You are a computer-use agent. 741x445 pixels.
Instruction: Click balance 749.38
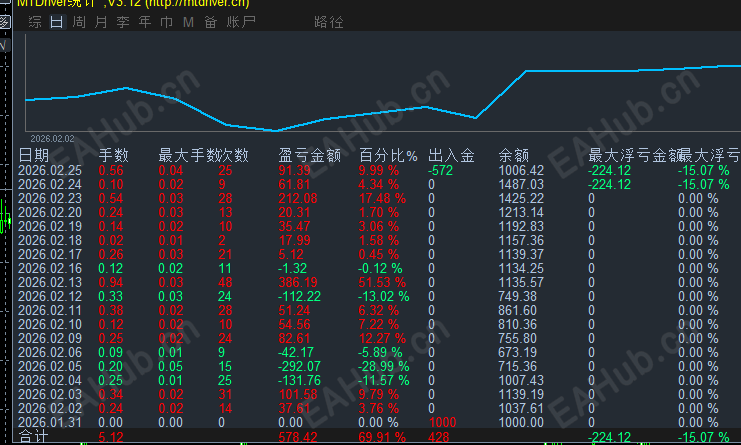(517, 296)
